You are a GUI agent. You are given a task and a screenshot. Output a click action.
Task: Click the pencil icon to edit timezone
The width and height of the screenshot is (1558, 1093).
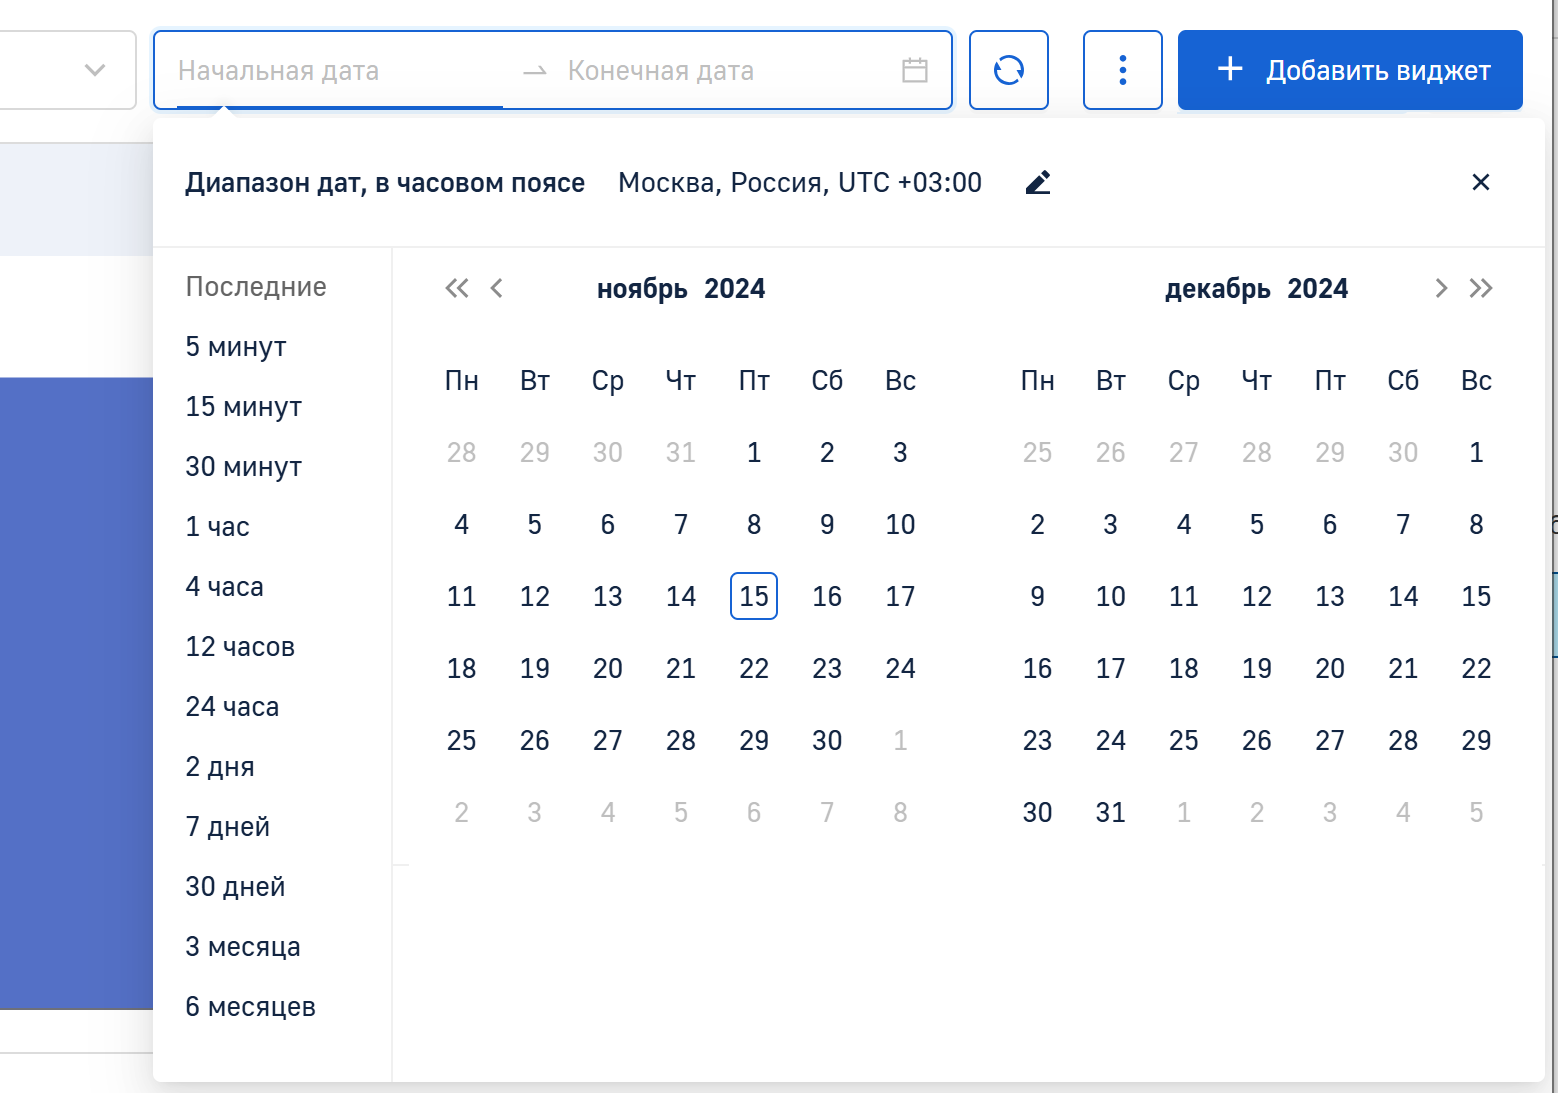(1038, 183)
